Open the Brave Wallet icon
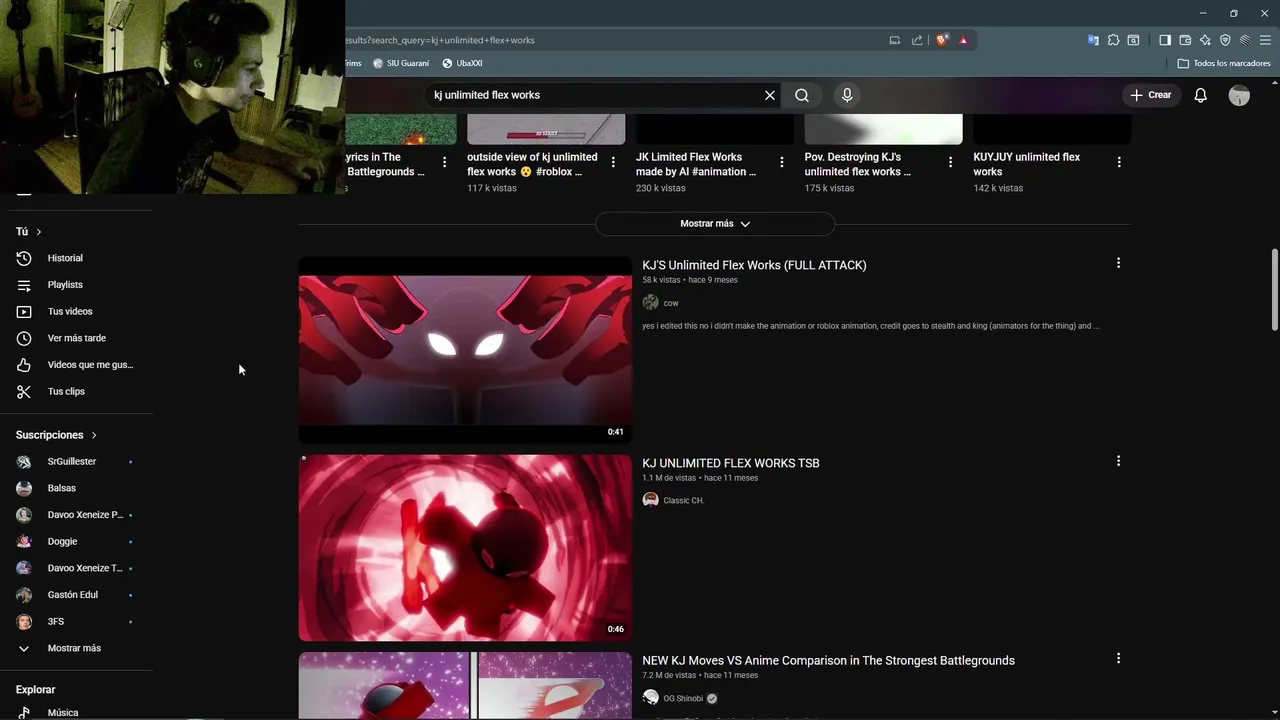The width and height of the screenshot is (1280, 720). (1185, 40)
